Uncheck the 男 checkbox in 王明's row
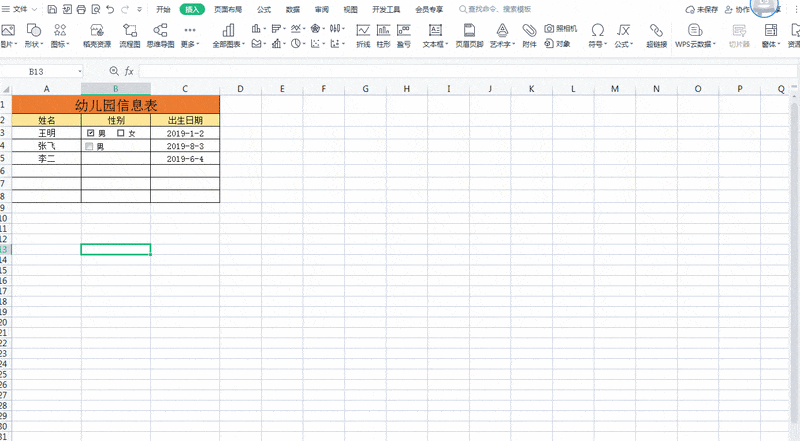800x441 pixels. coord(91,133)
